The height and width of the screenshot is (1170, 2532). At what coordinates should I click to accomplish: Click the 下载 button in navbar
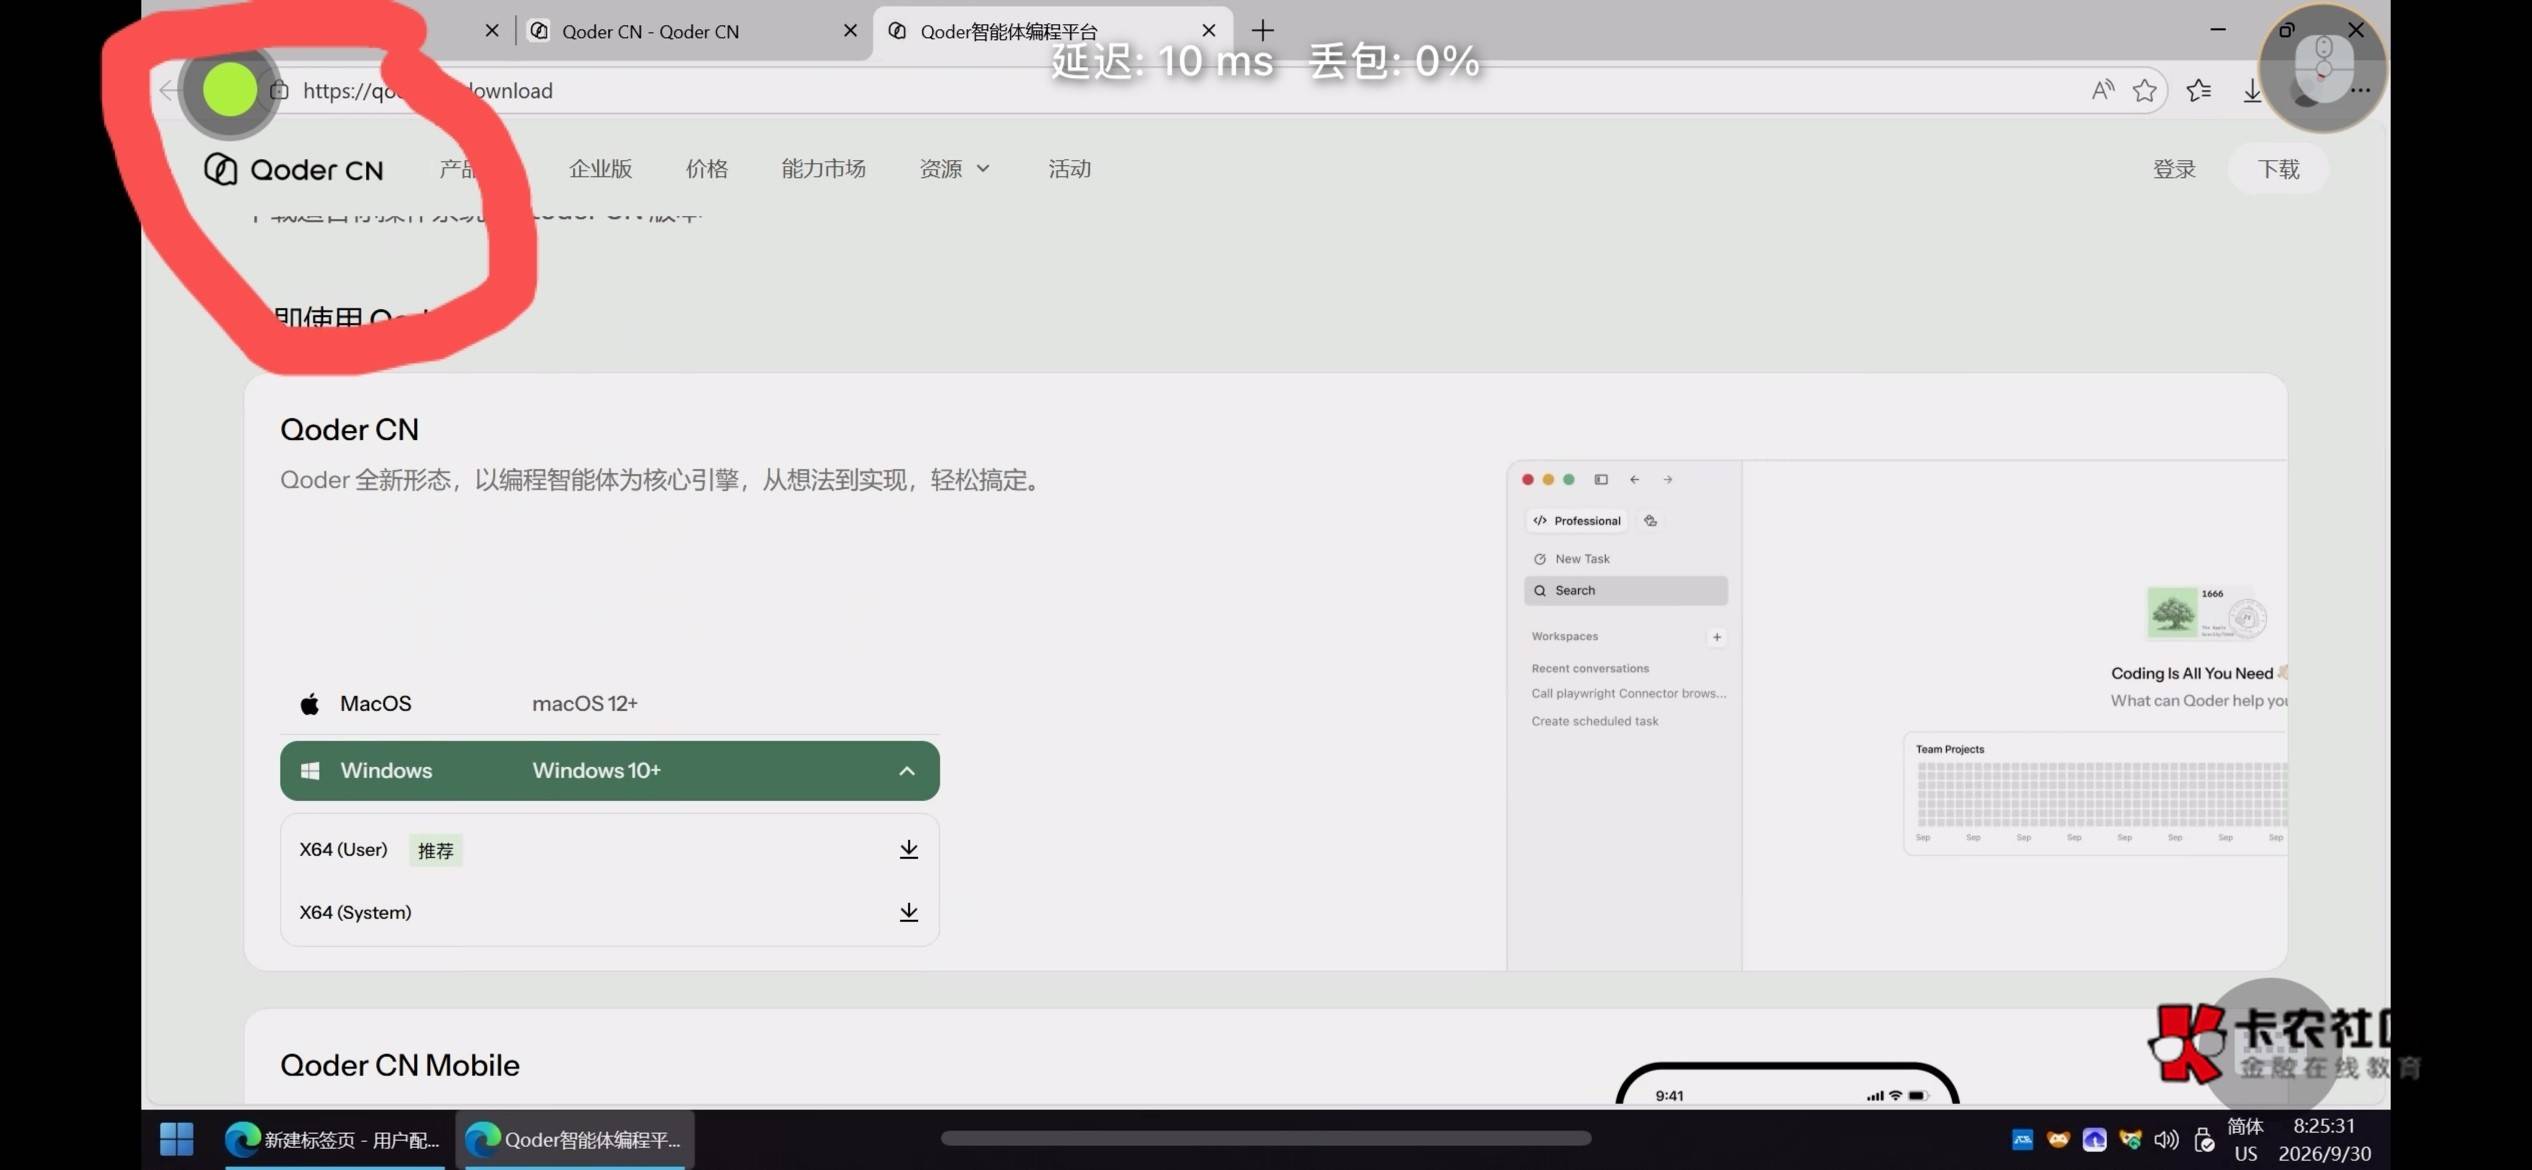click(2278, 169)
